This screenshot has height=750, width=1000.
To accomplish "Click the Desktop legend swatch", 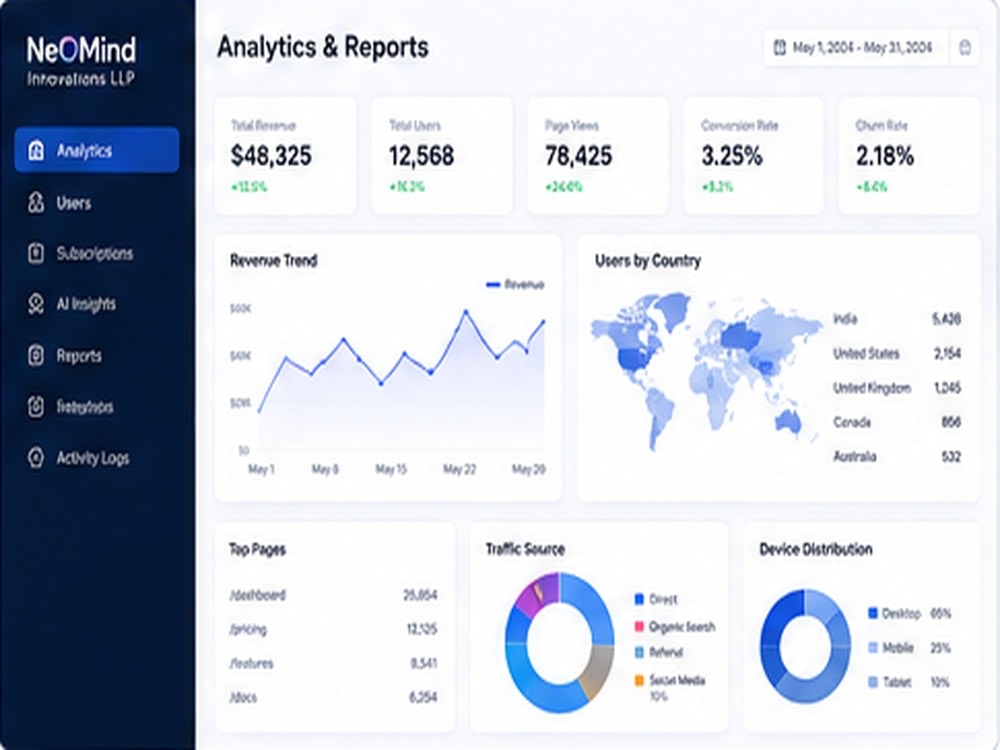I will click(x=873, y=614).
